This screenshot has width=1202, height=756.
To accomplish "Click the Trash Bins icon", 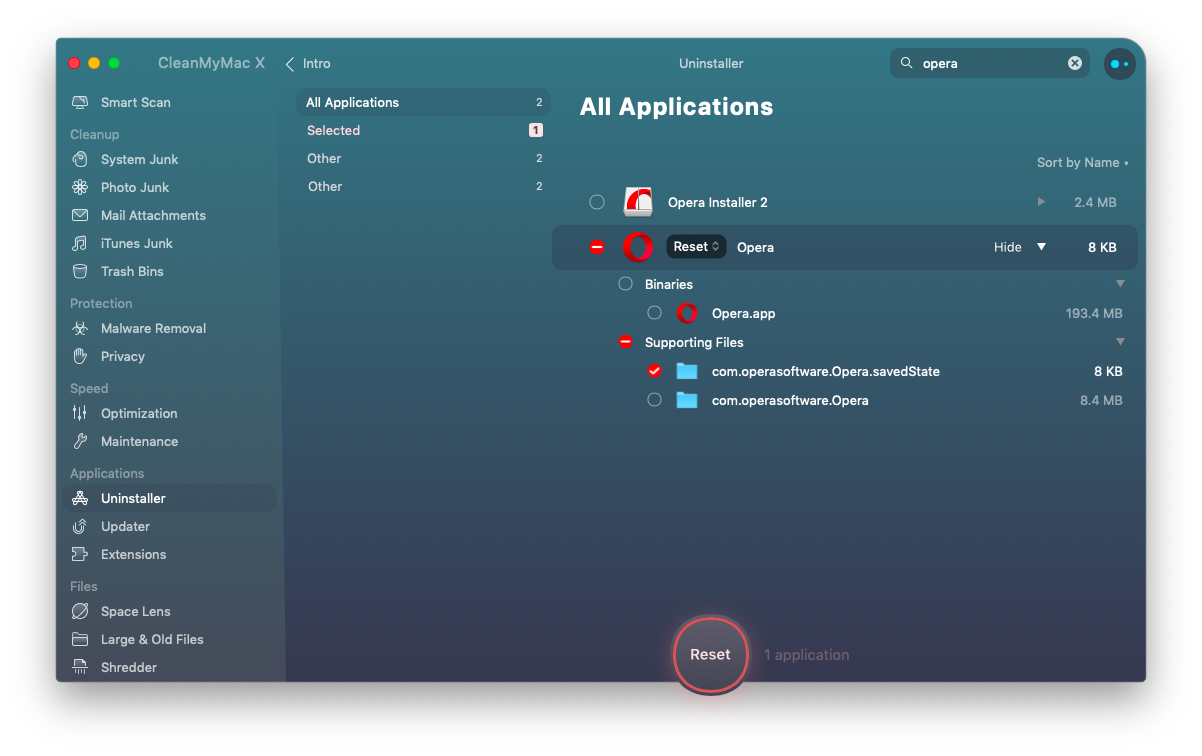I will tap(80, 271).
